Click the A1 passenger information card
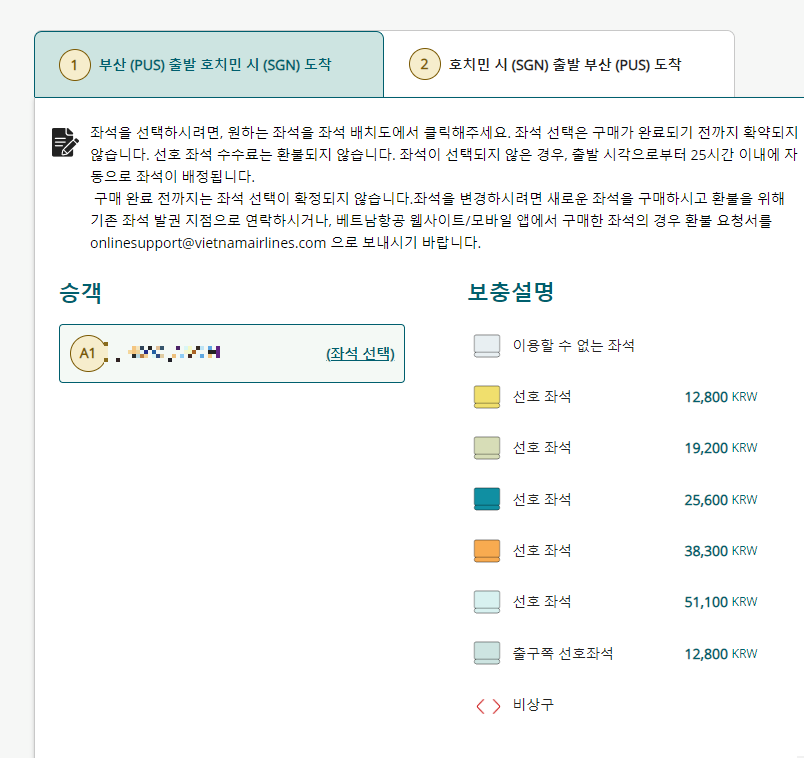This screenshot has width=804, height=758. 231,354
